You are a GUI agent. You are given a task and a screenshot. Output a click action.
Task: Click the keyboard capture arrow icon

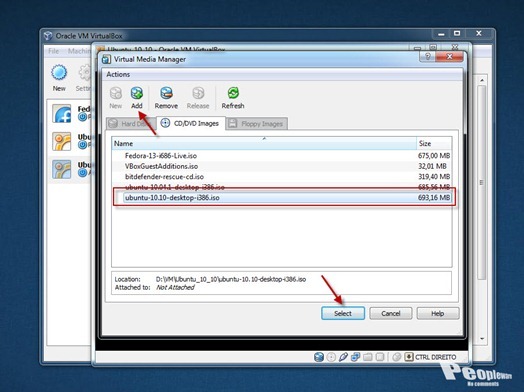click(409, 357)
